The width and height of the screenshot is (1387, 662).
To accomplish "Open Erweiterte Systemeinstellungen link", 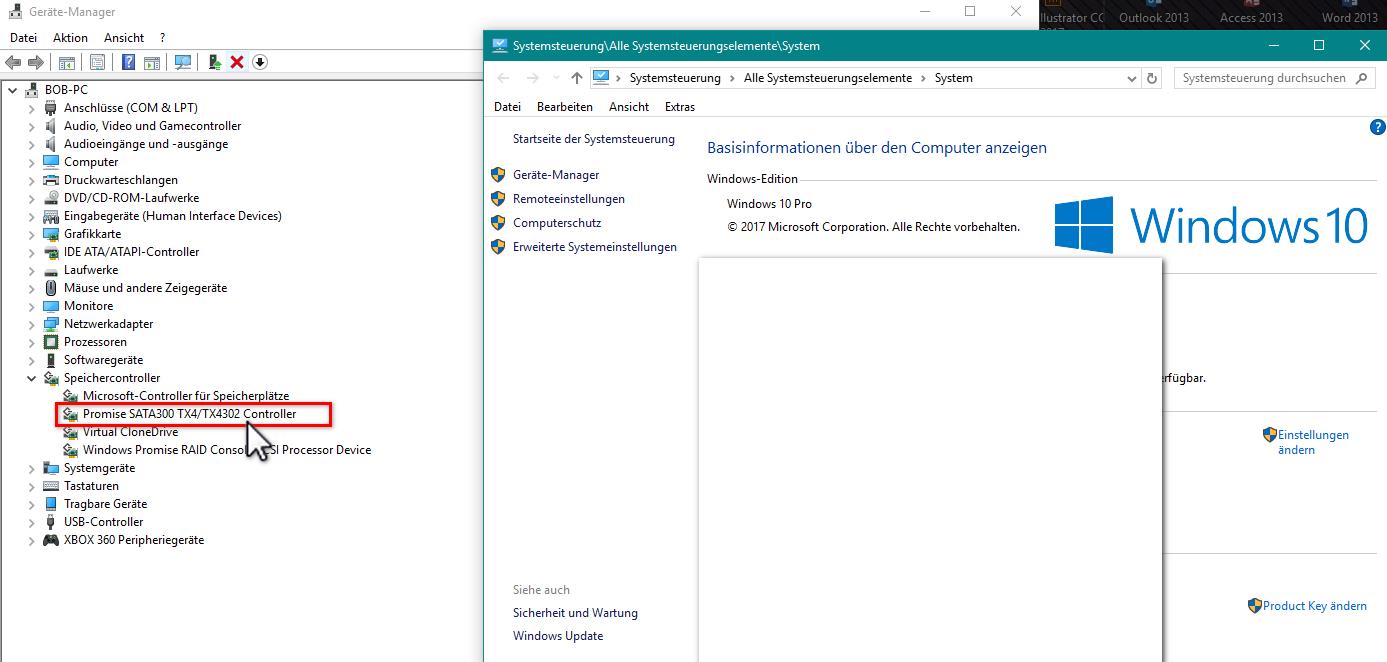I will point(595,247).
